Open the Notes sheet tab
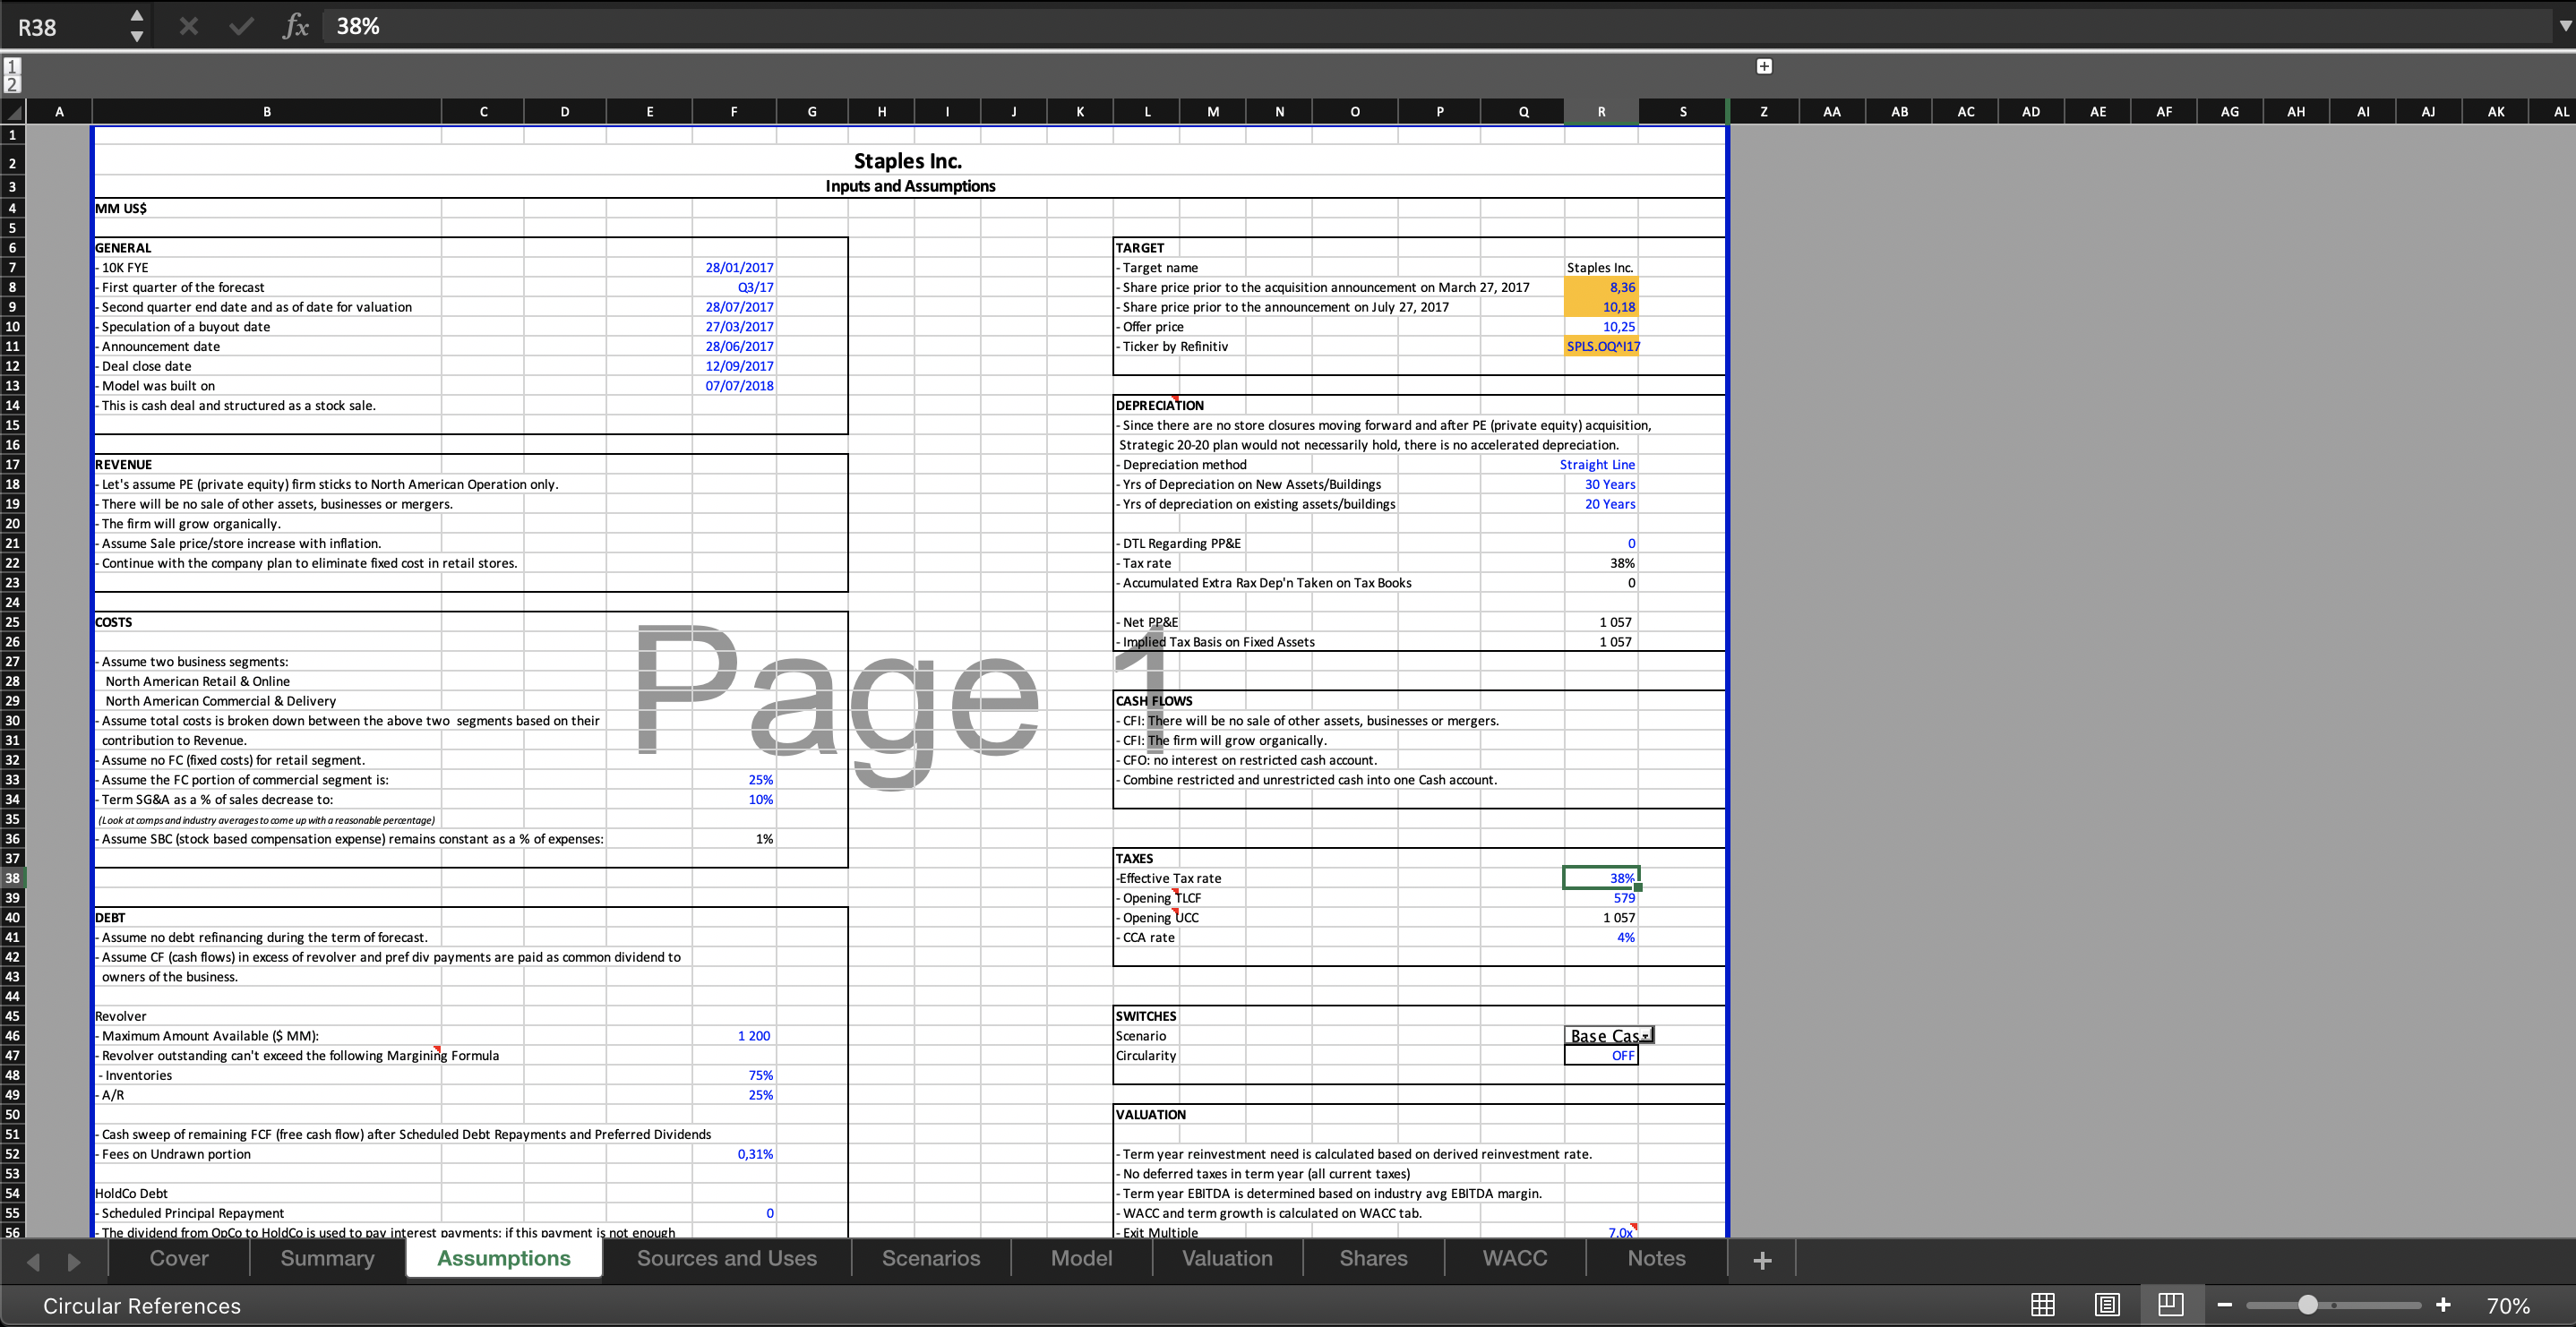Image resolution: width=2576 pixels, height=1327 pixels. click(1656, 1258)
